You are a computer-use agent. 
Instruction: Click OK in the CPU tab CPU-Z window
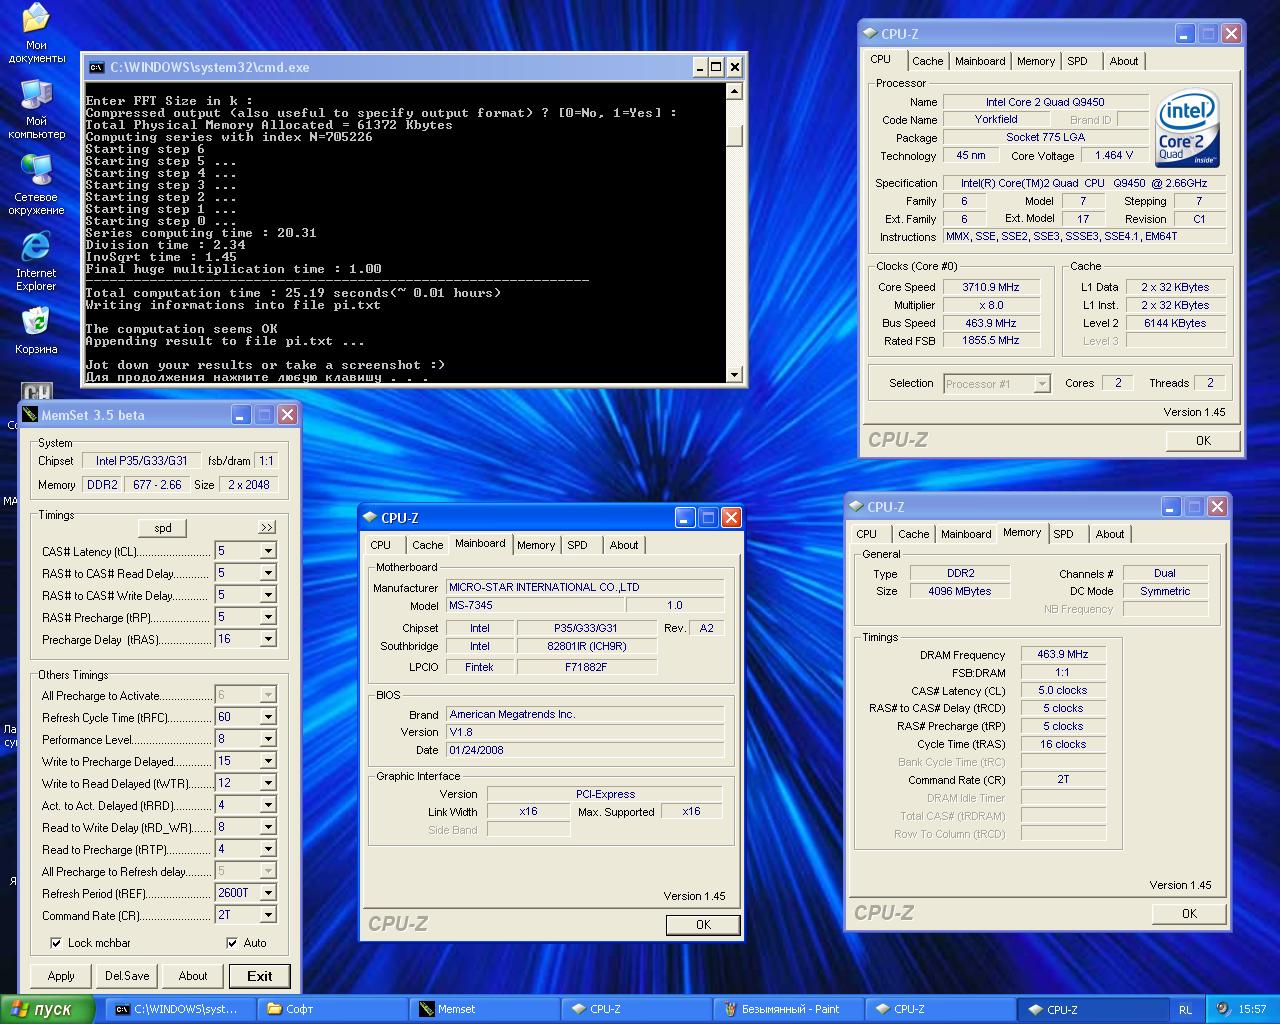(x=1203, y=441)
